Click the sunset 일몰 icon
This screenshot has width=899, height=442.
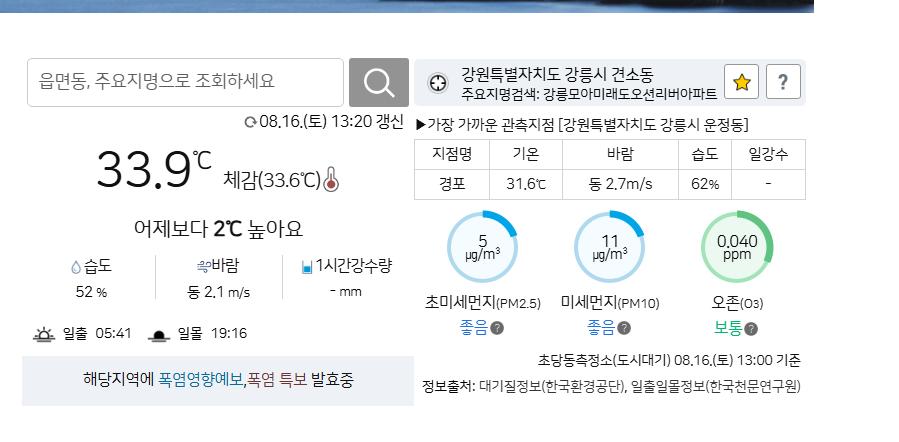point(159,335)
